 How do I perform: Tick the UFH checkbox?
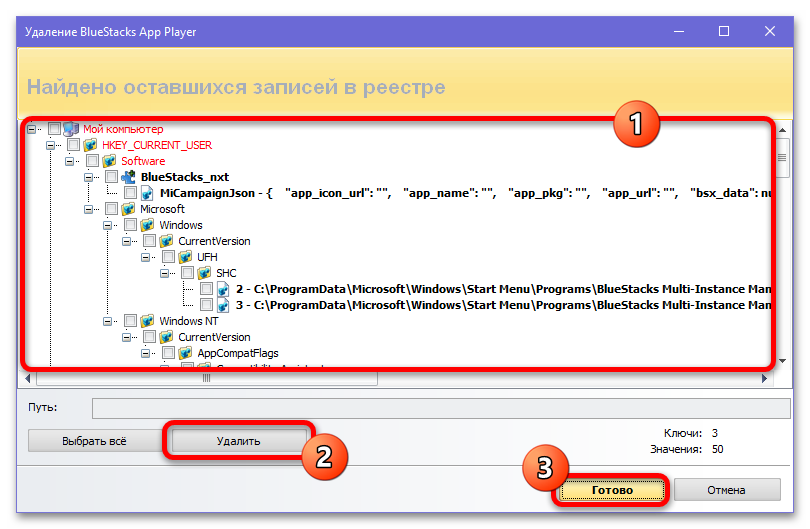pos(168,257)
